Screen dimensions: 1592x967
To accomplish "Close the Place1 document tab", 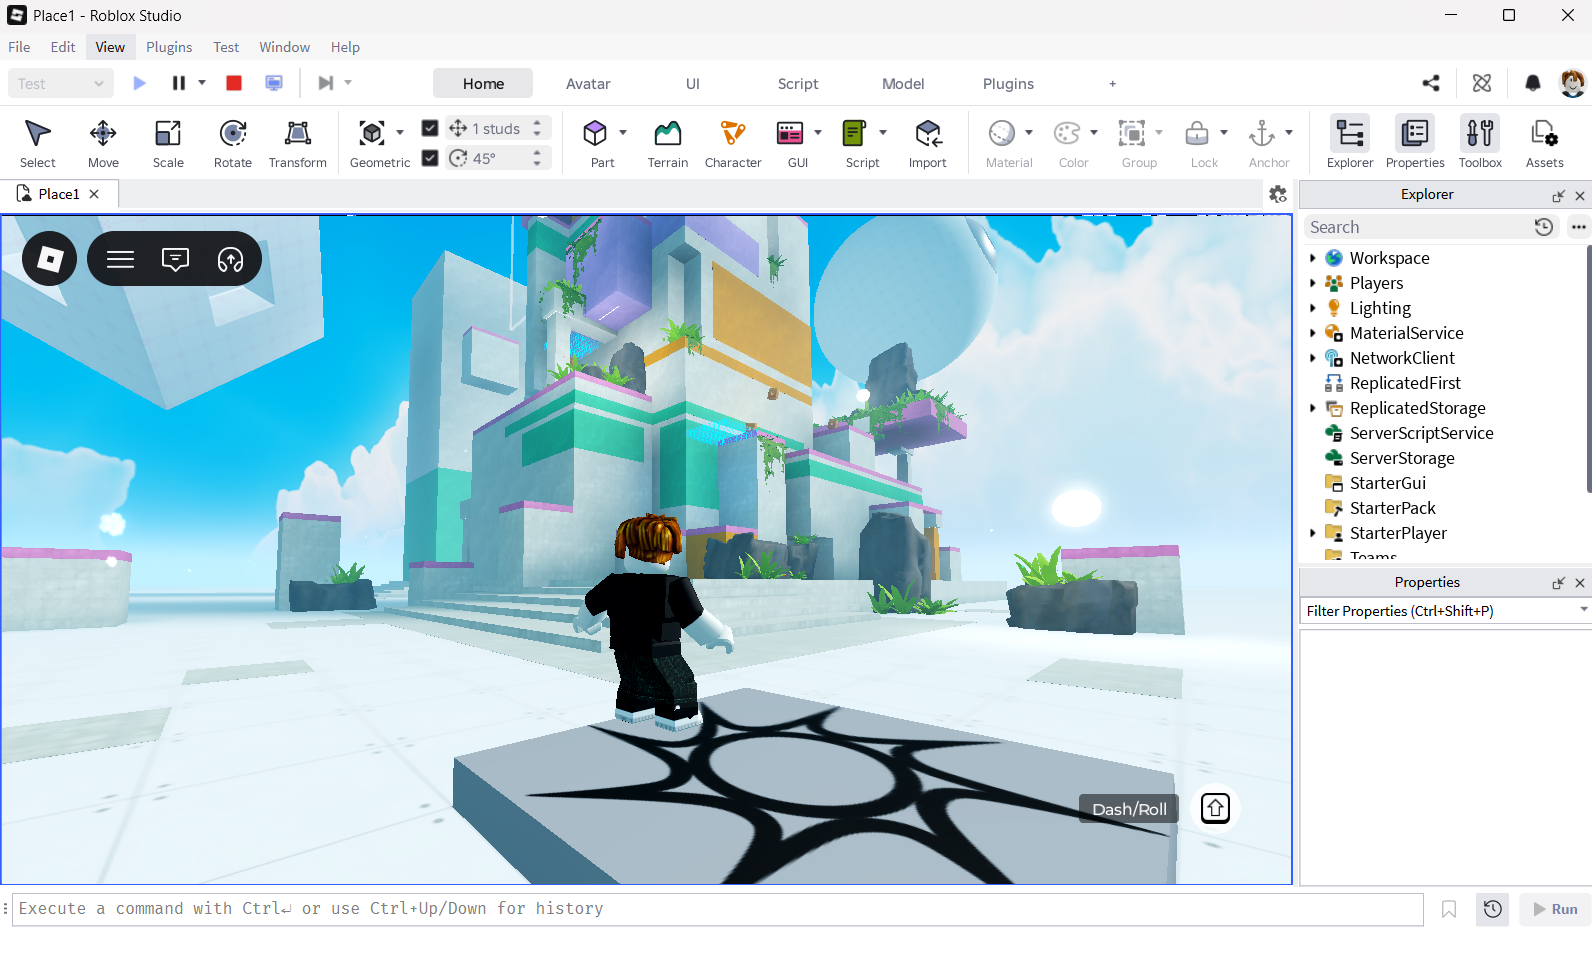I will point(94,194).
